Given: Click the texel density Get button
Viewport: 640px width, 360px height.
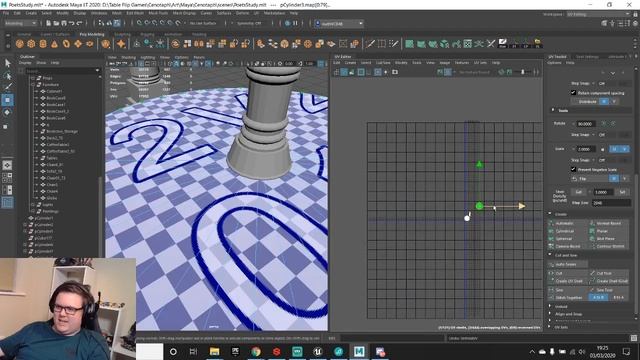Looking at the screenshot, I should click(578, 191).
